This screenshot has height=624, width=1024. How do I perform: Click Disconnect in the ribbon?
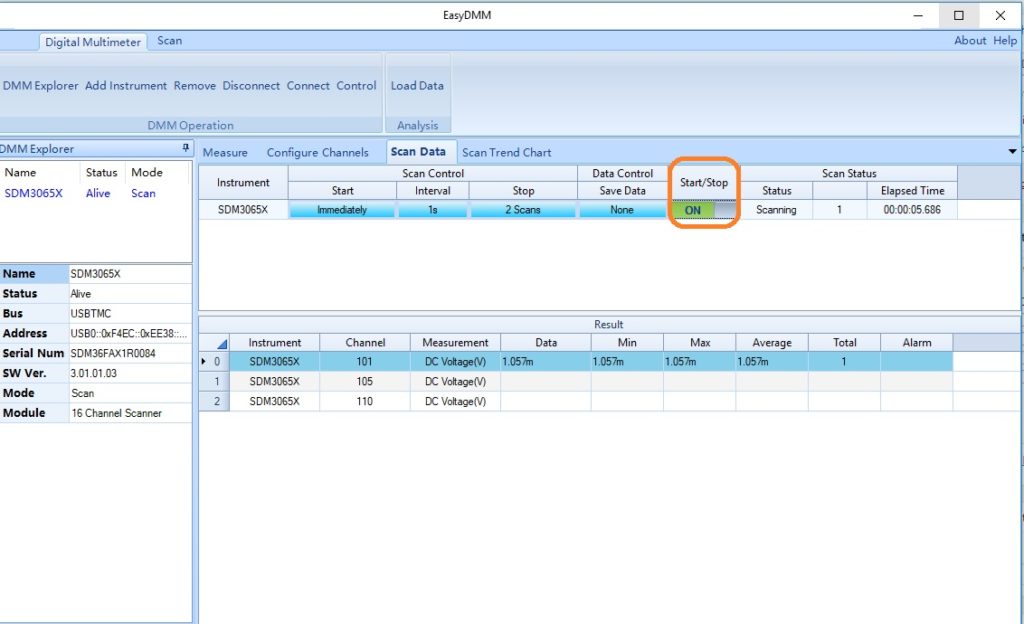(x=251, y=86)
